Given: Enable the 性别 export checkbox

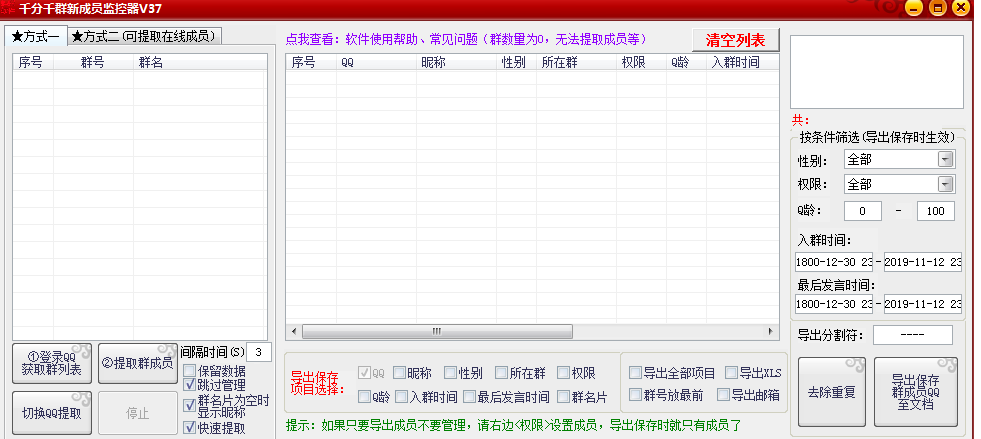Looking at the screenshot, I should click(450, 373).
